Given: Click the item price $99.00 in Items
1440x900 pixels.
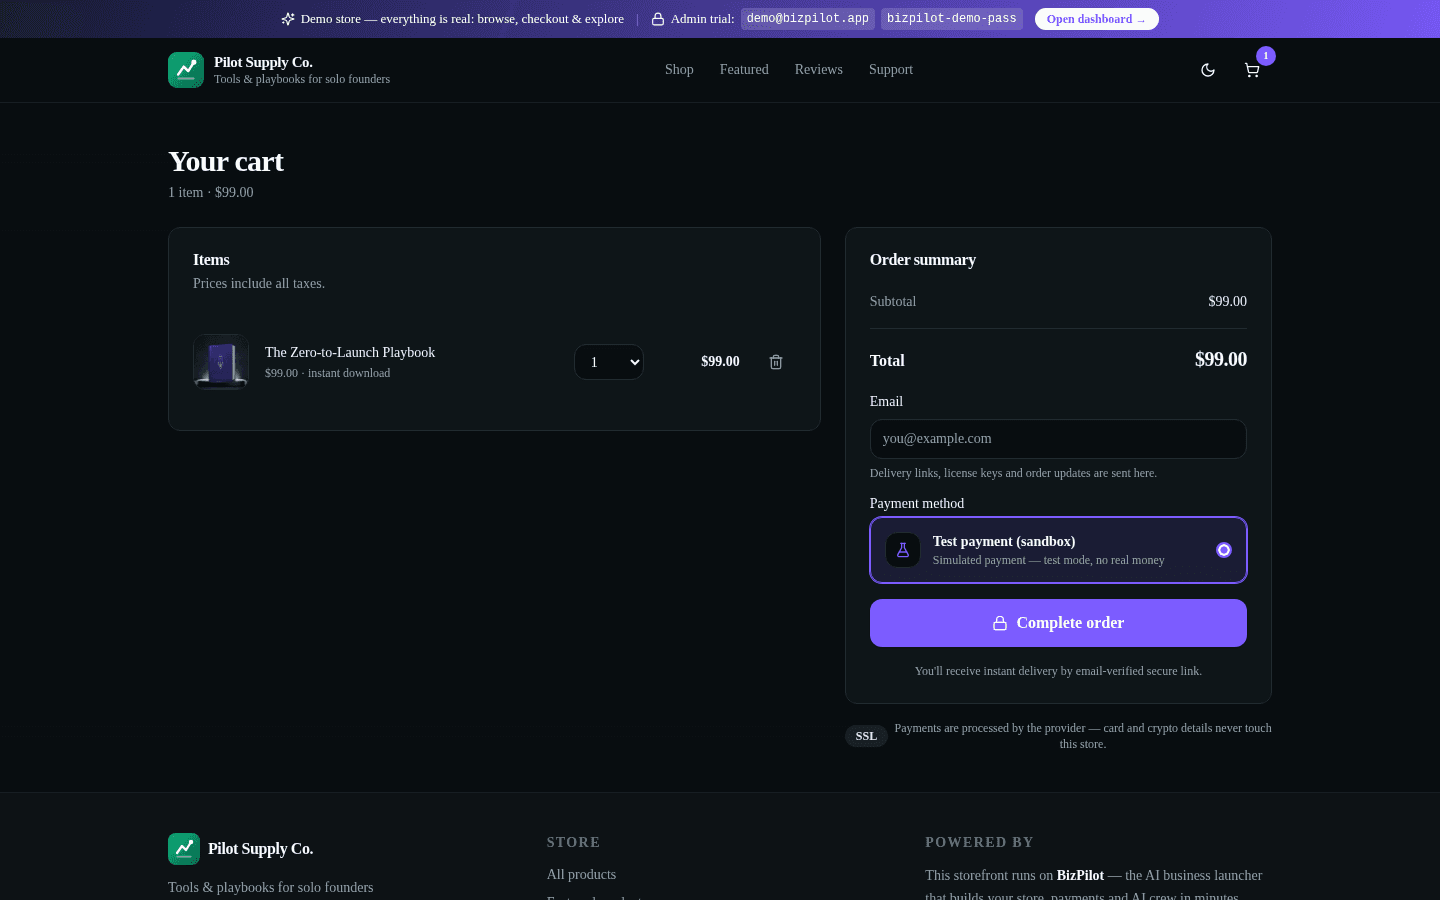Looking at the screenshot, I should (x=721, y=362).
